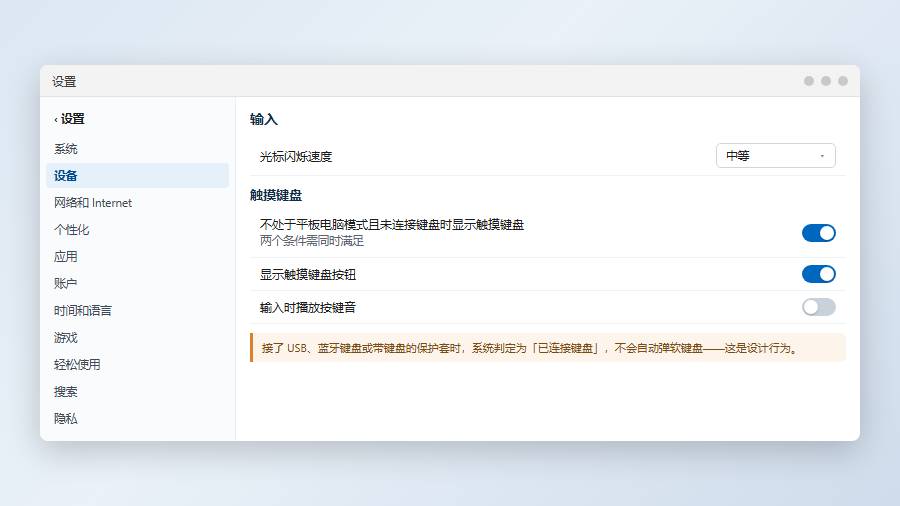Click the rightmost window control dot
The height and width of the screenshot is (506, 900).
click(x=843, y=81)
